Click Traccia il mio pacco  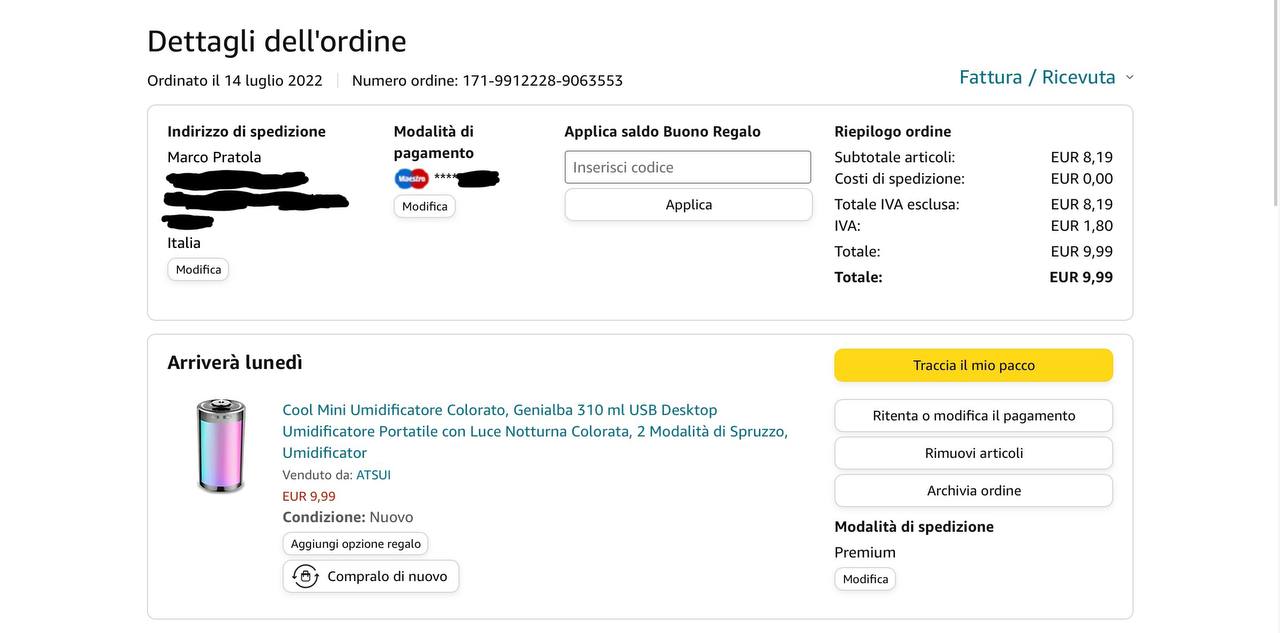973,365
